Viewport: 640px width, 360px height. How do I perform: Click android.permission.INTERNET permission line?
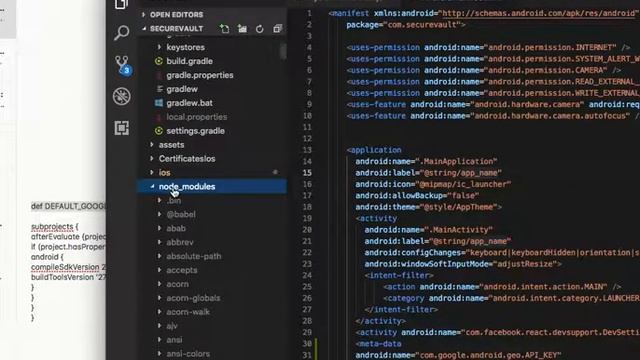pos(489,48)
